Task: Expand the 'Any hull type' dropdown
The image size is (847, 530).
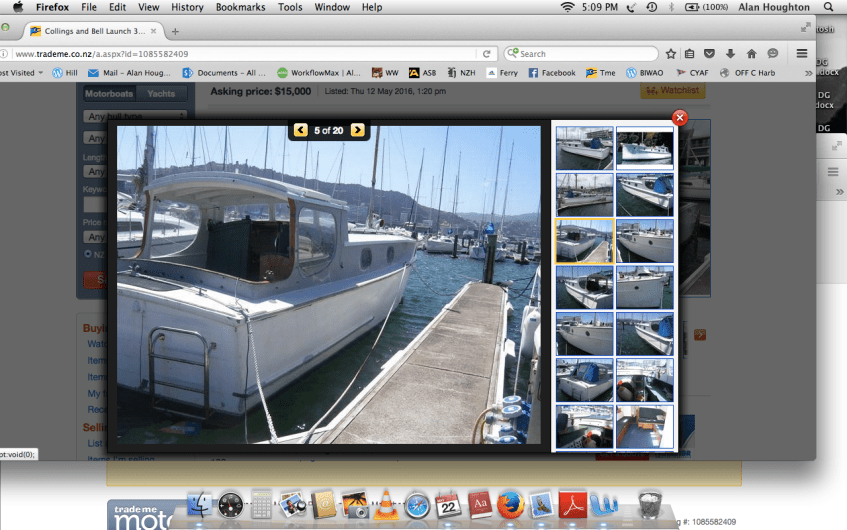Action: tap(134, 117)
